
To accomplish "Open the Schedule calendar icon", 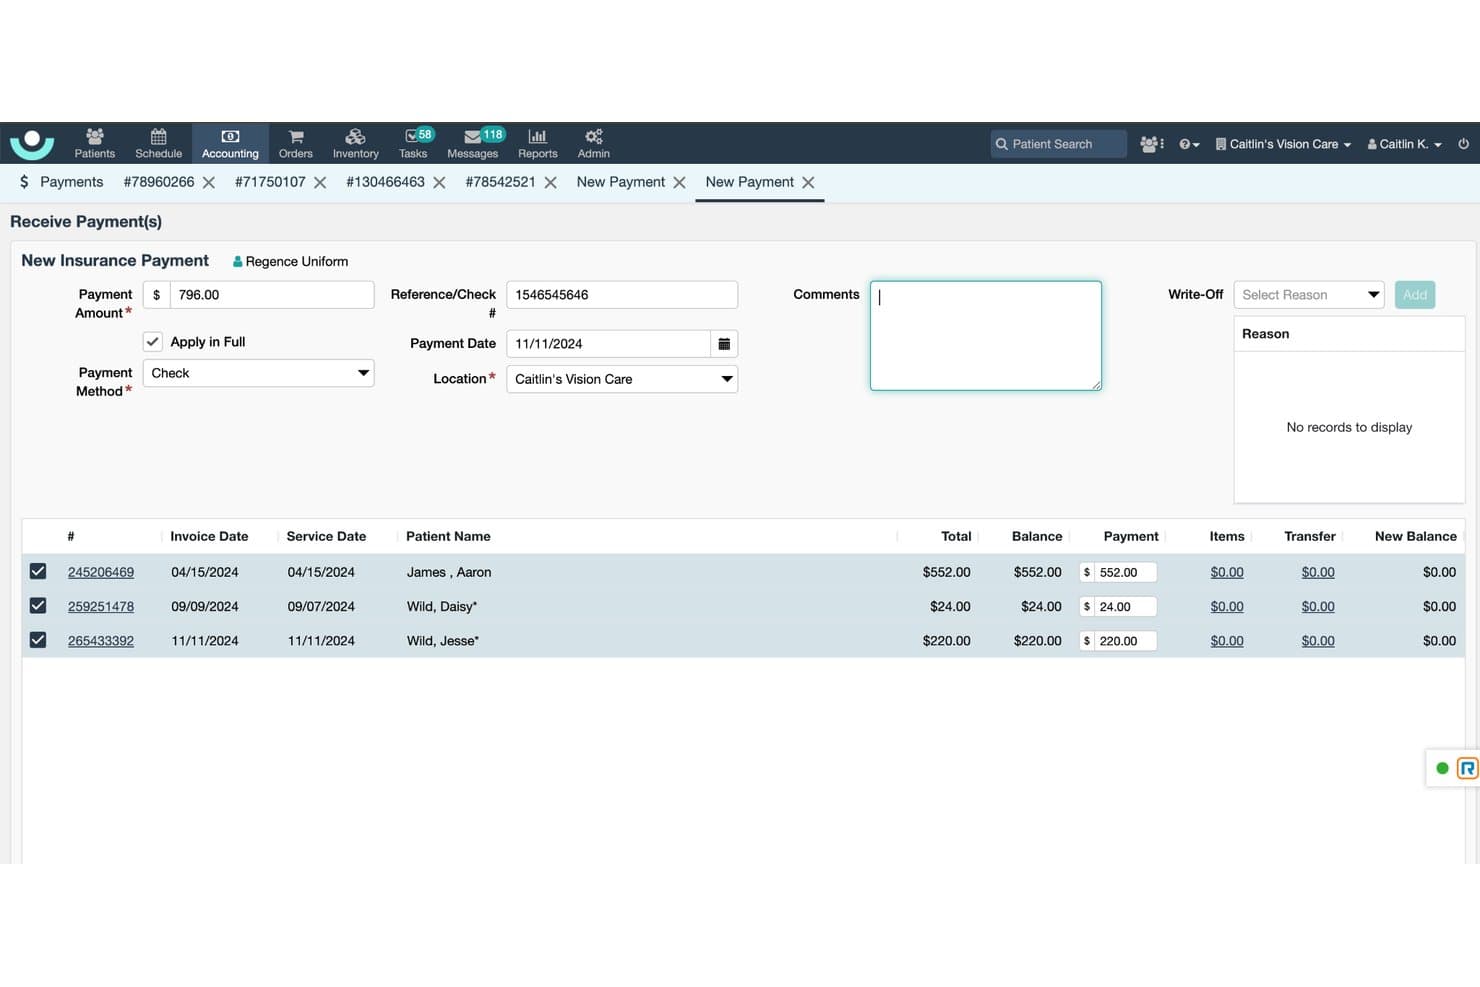I will point(158,143).
